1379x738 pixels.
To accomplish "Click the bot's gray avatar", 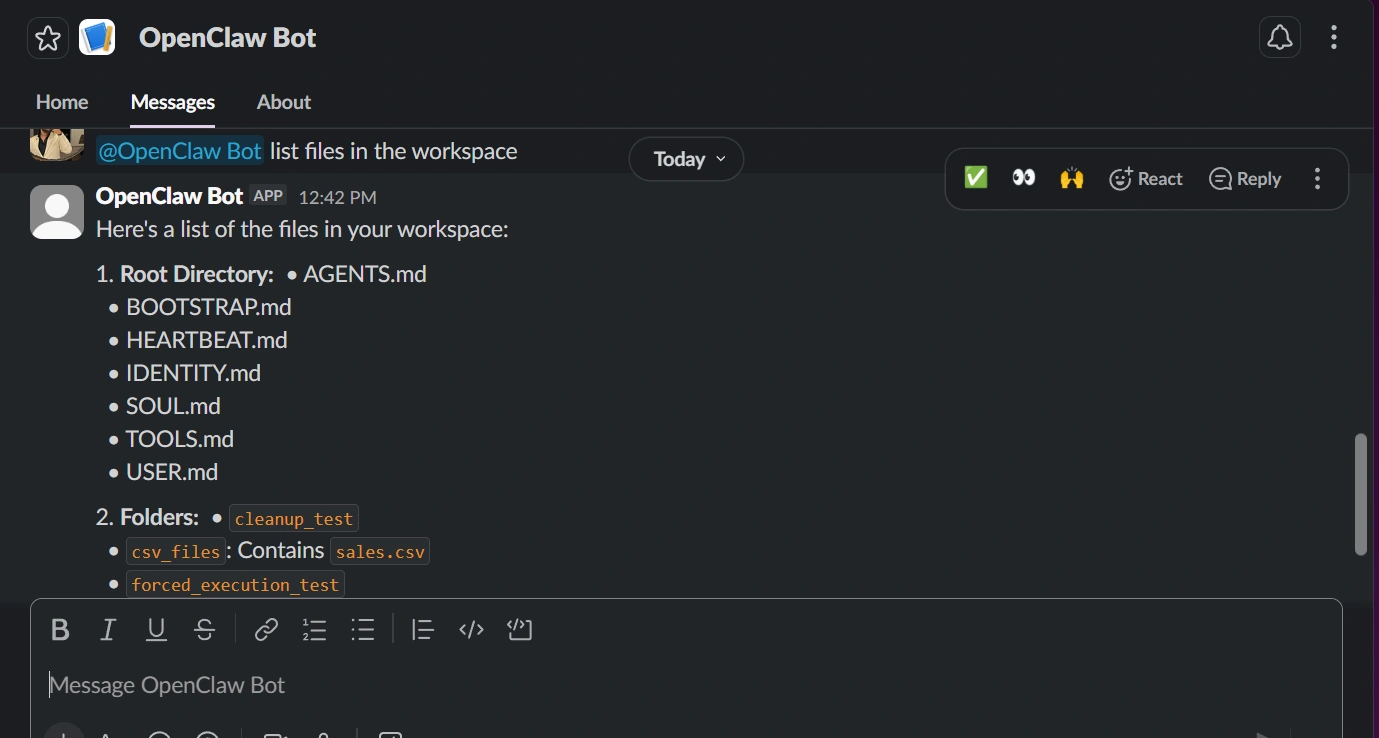I will (57, 212).
